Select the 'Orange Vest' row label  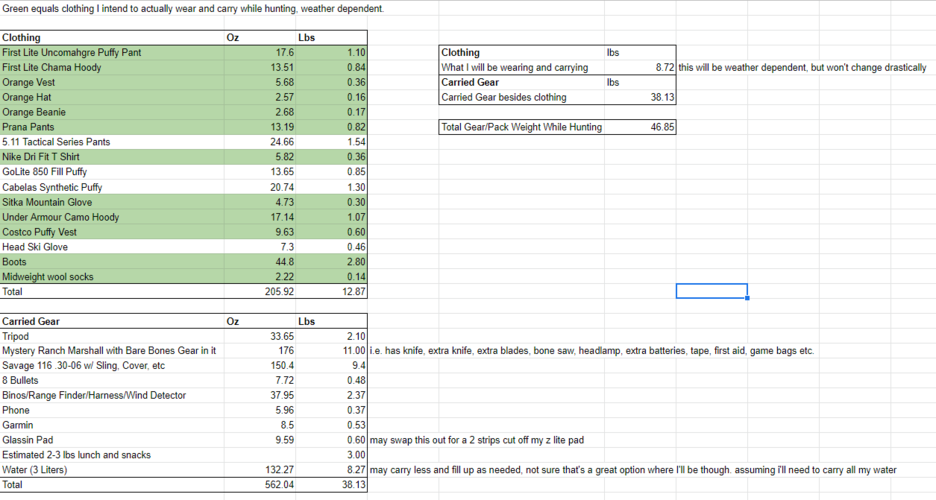click(112, 82)
